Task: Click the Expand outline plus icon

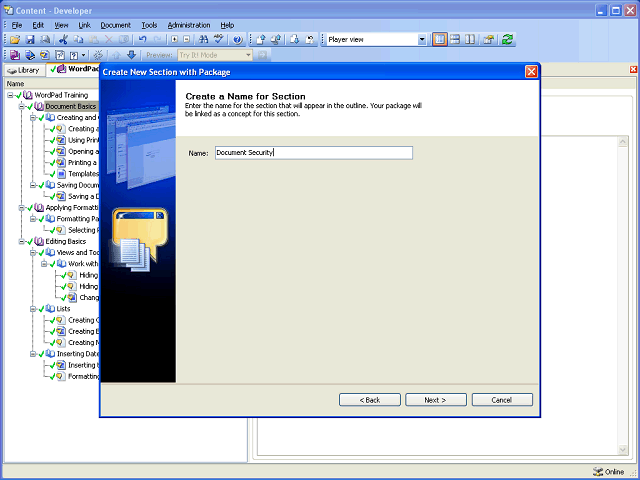Action: [x=175, y=40]
